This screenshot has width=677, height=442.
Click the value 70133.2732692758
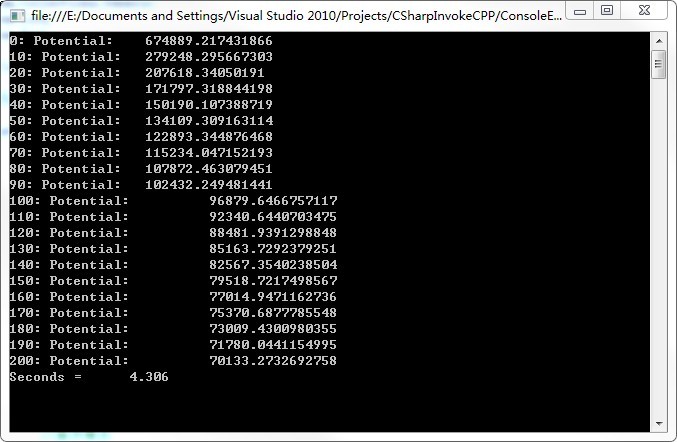pos(273,360)
